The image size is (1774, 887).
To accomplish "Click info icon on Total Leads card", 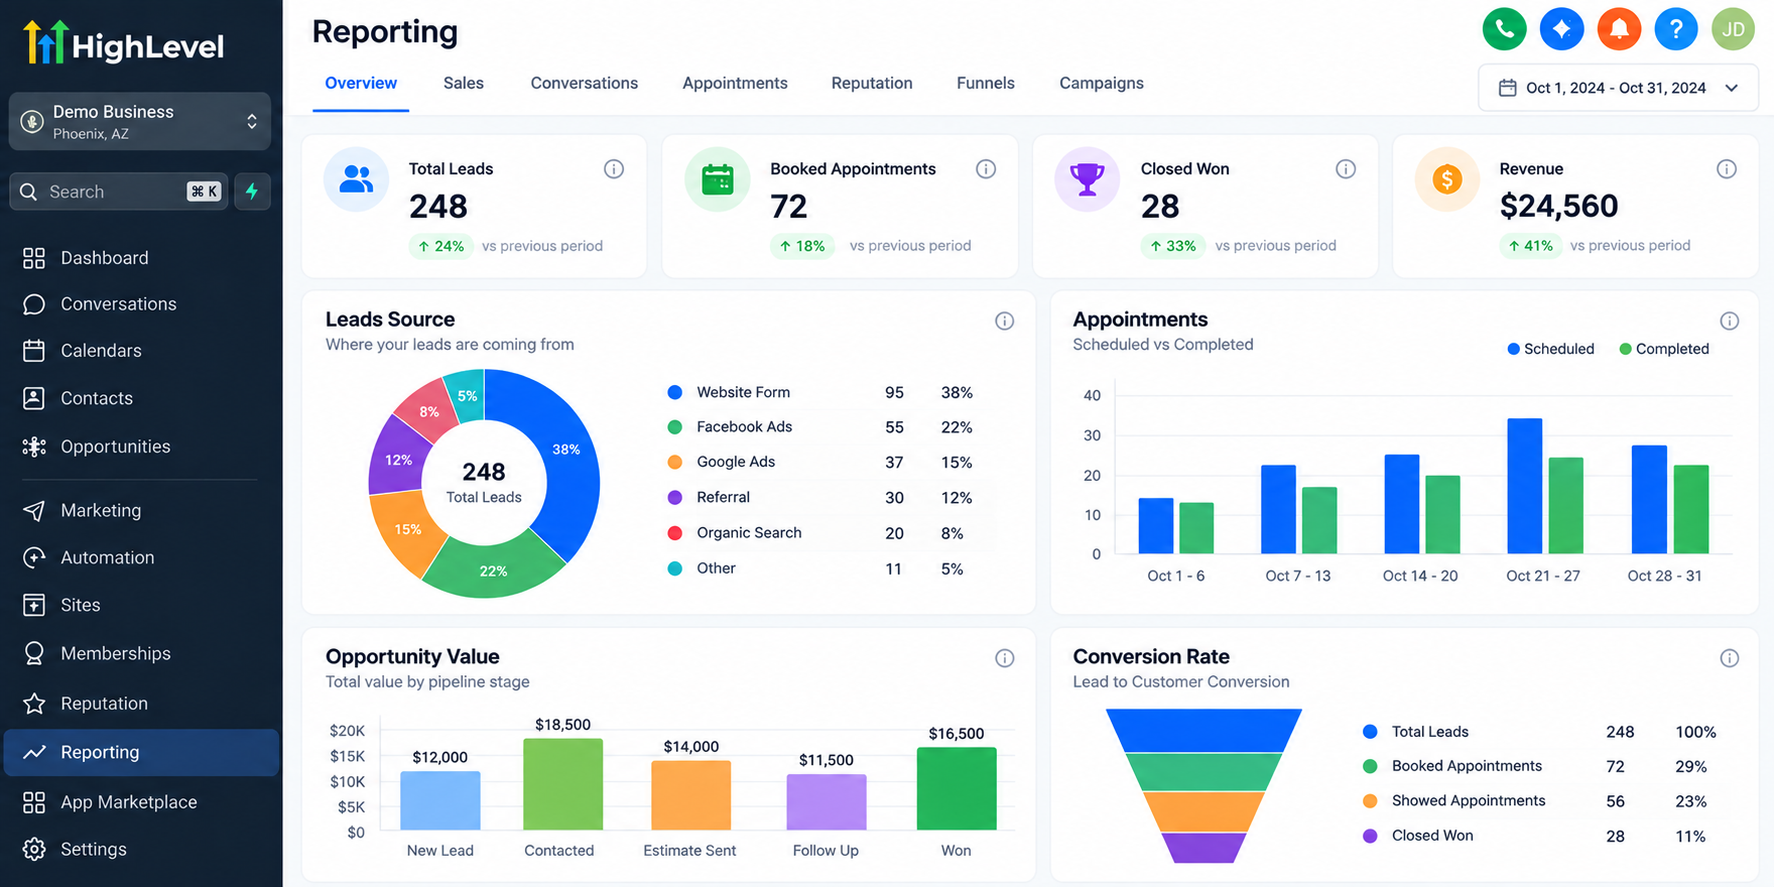I will point(614,169).
